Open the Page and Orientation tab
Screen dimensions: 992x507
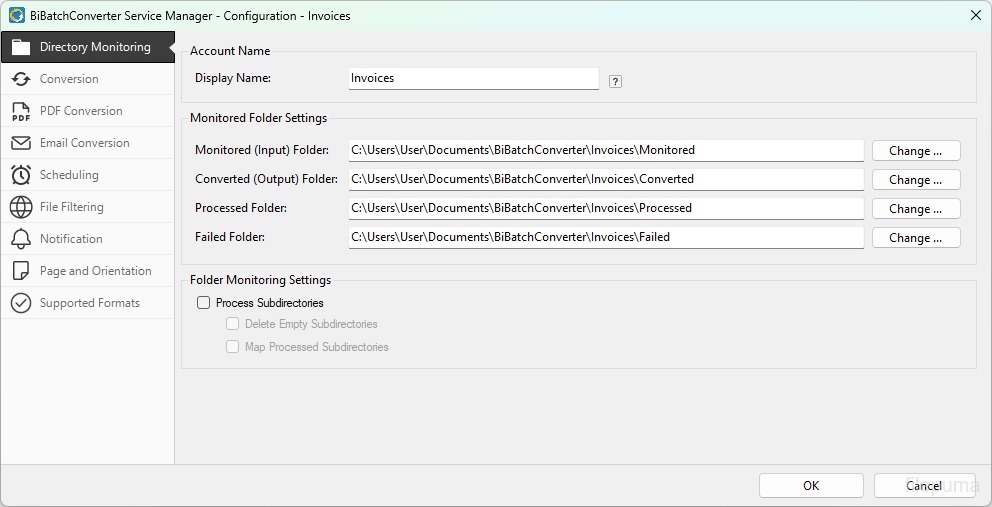[x=95, y=271]
